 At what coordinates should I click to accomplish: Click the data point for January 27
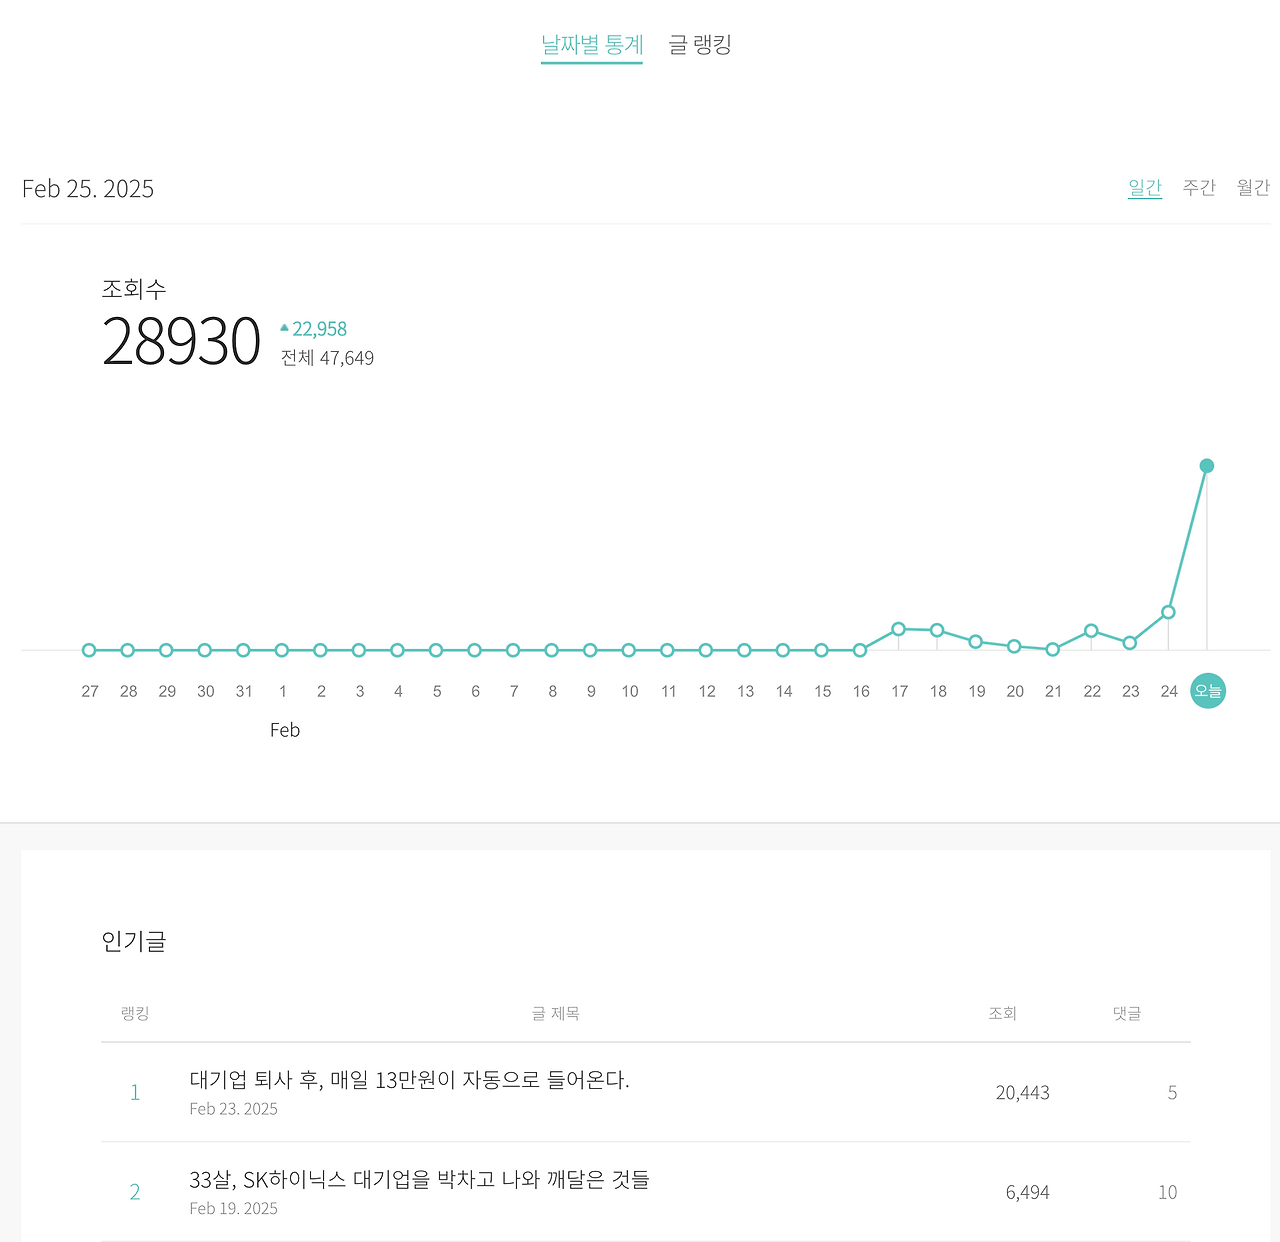[x=89, y=650]
